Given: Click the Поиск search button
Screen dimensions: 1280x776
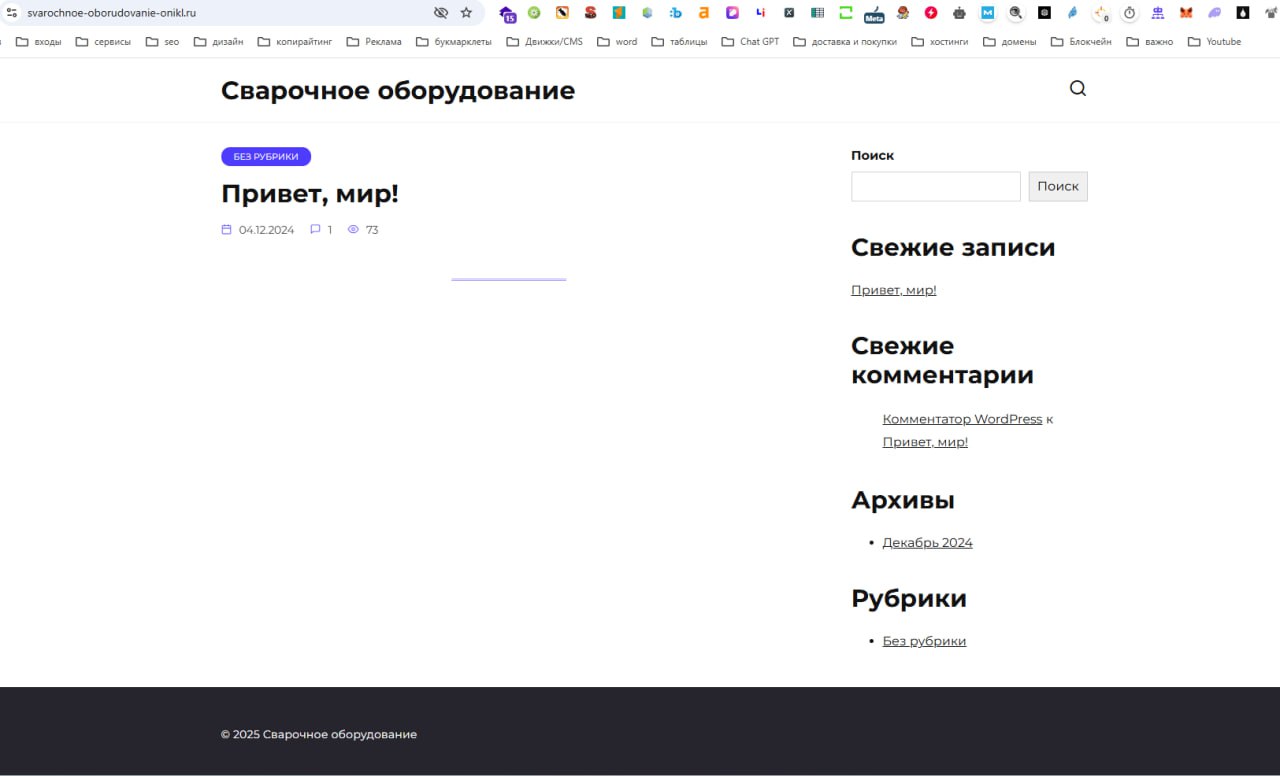Looking at the screenshot, I should pyautogui.click(x=1057, y=186).
